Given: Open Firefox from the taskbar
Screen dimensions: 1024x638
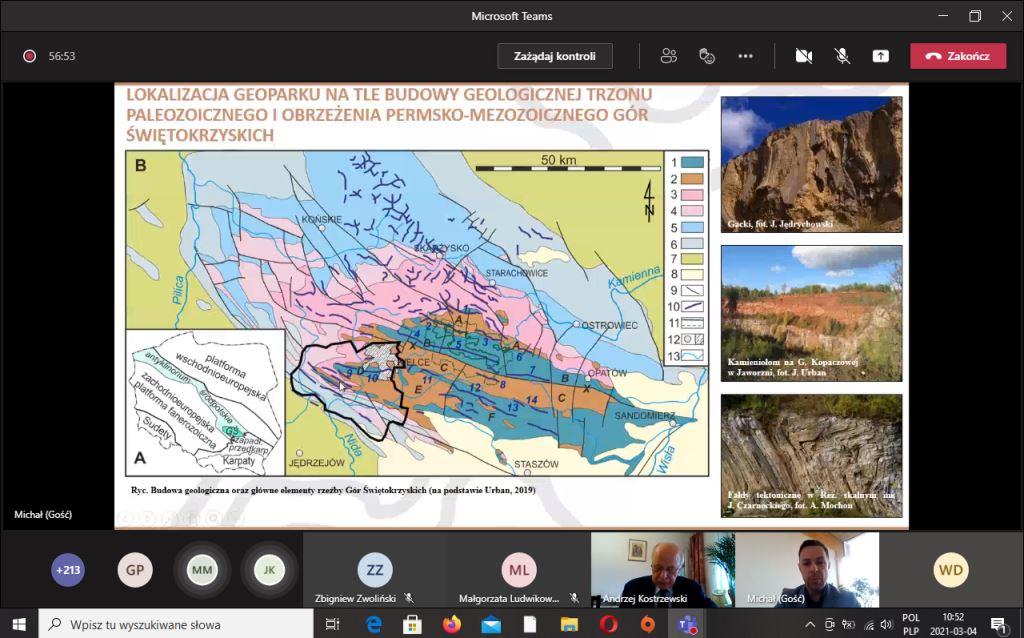Looking at the screenshot, I should 452,624.
